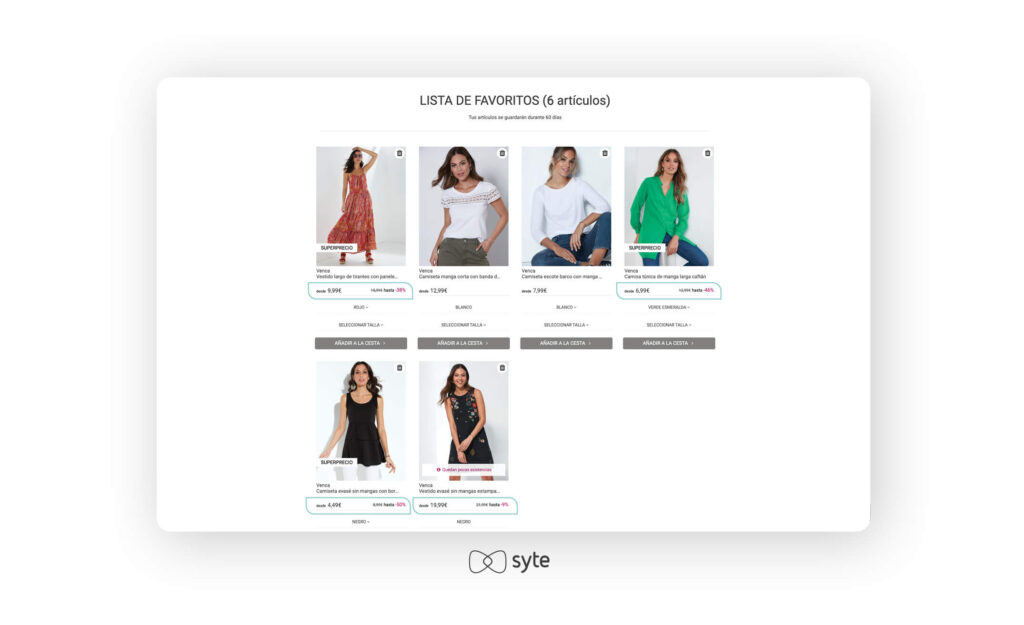Add white boat-neck top to basket

coord(566,343)
